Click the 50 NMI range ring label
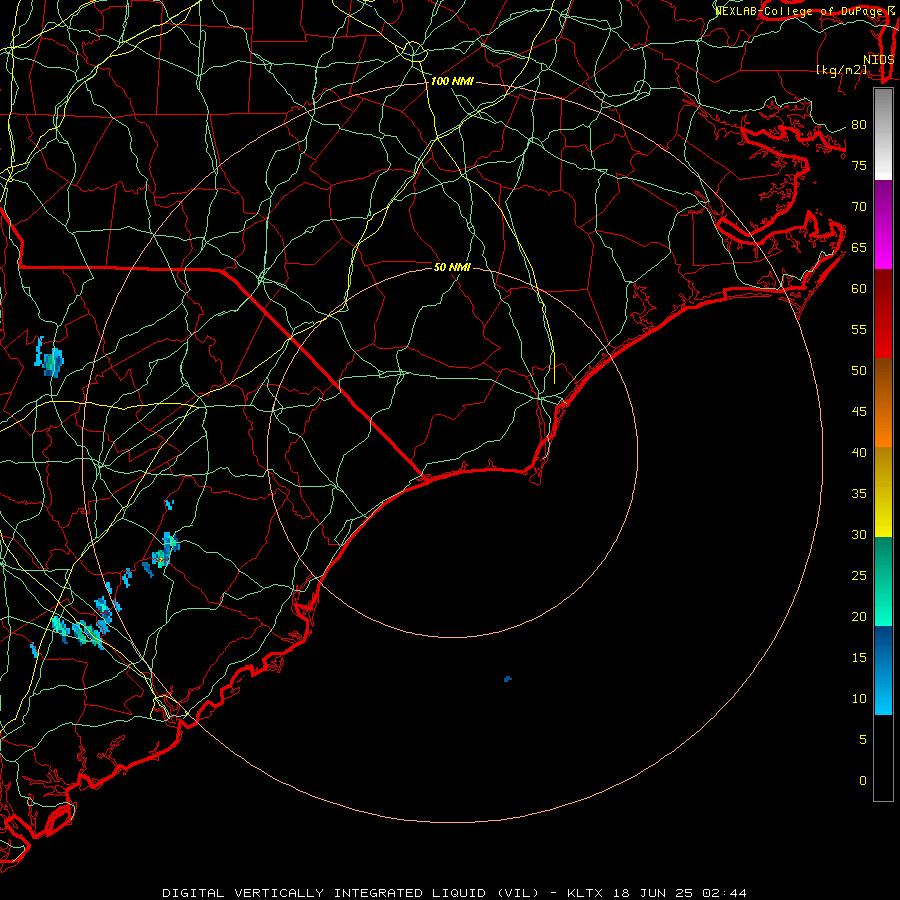Viewport: 900px width, 900px height. (452, 267)
